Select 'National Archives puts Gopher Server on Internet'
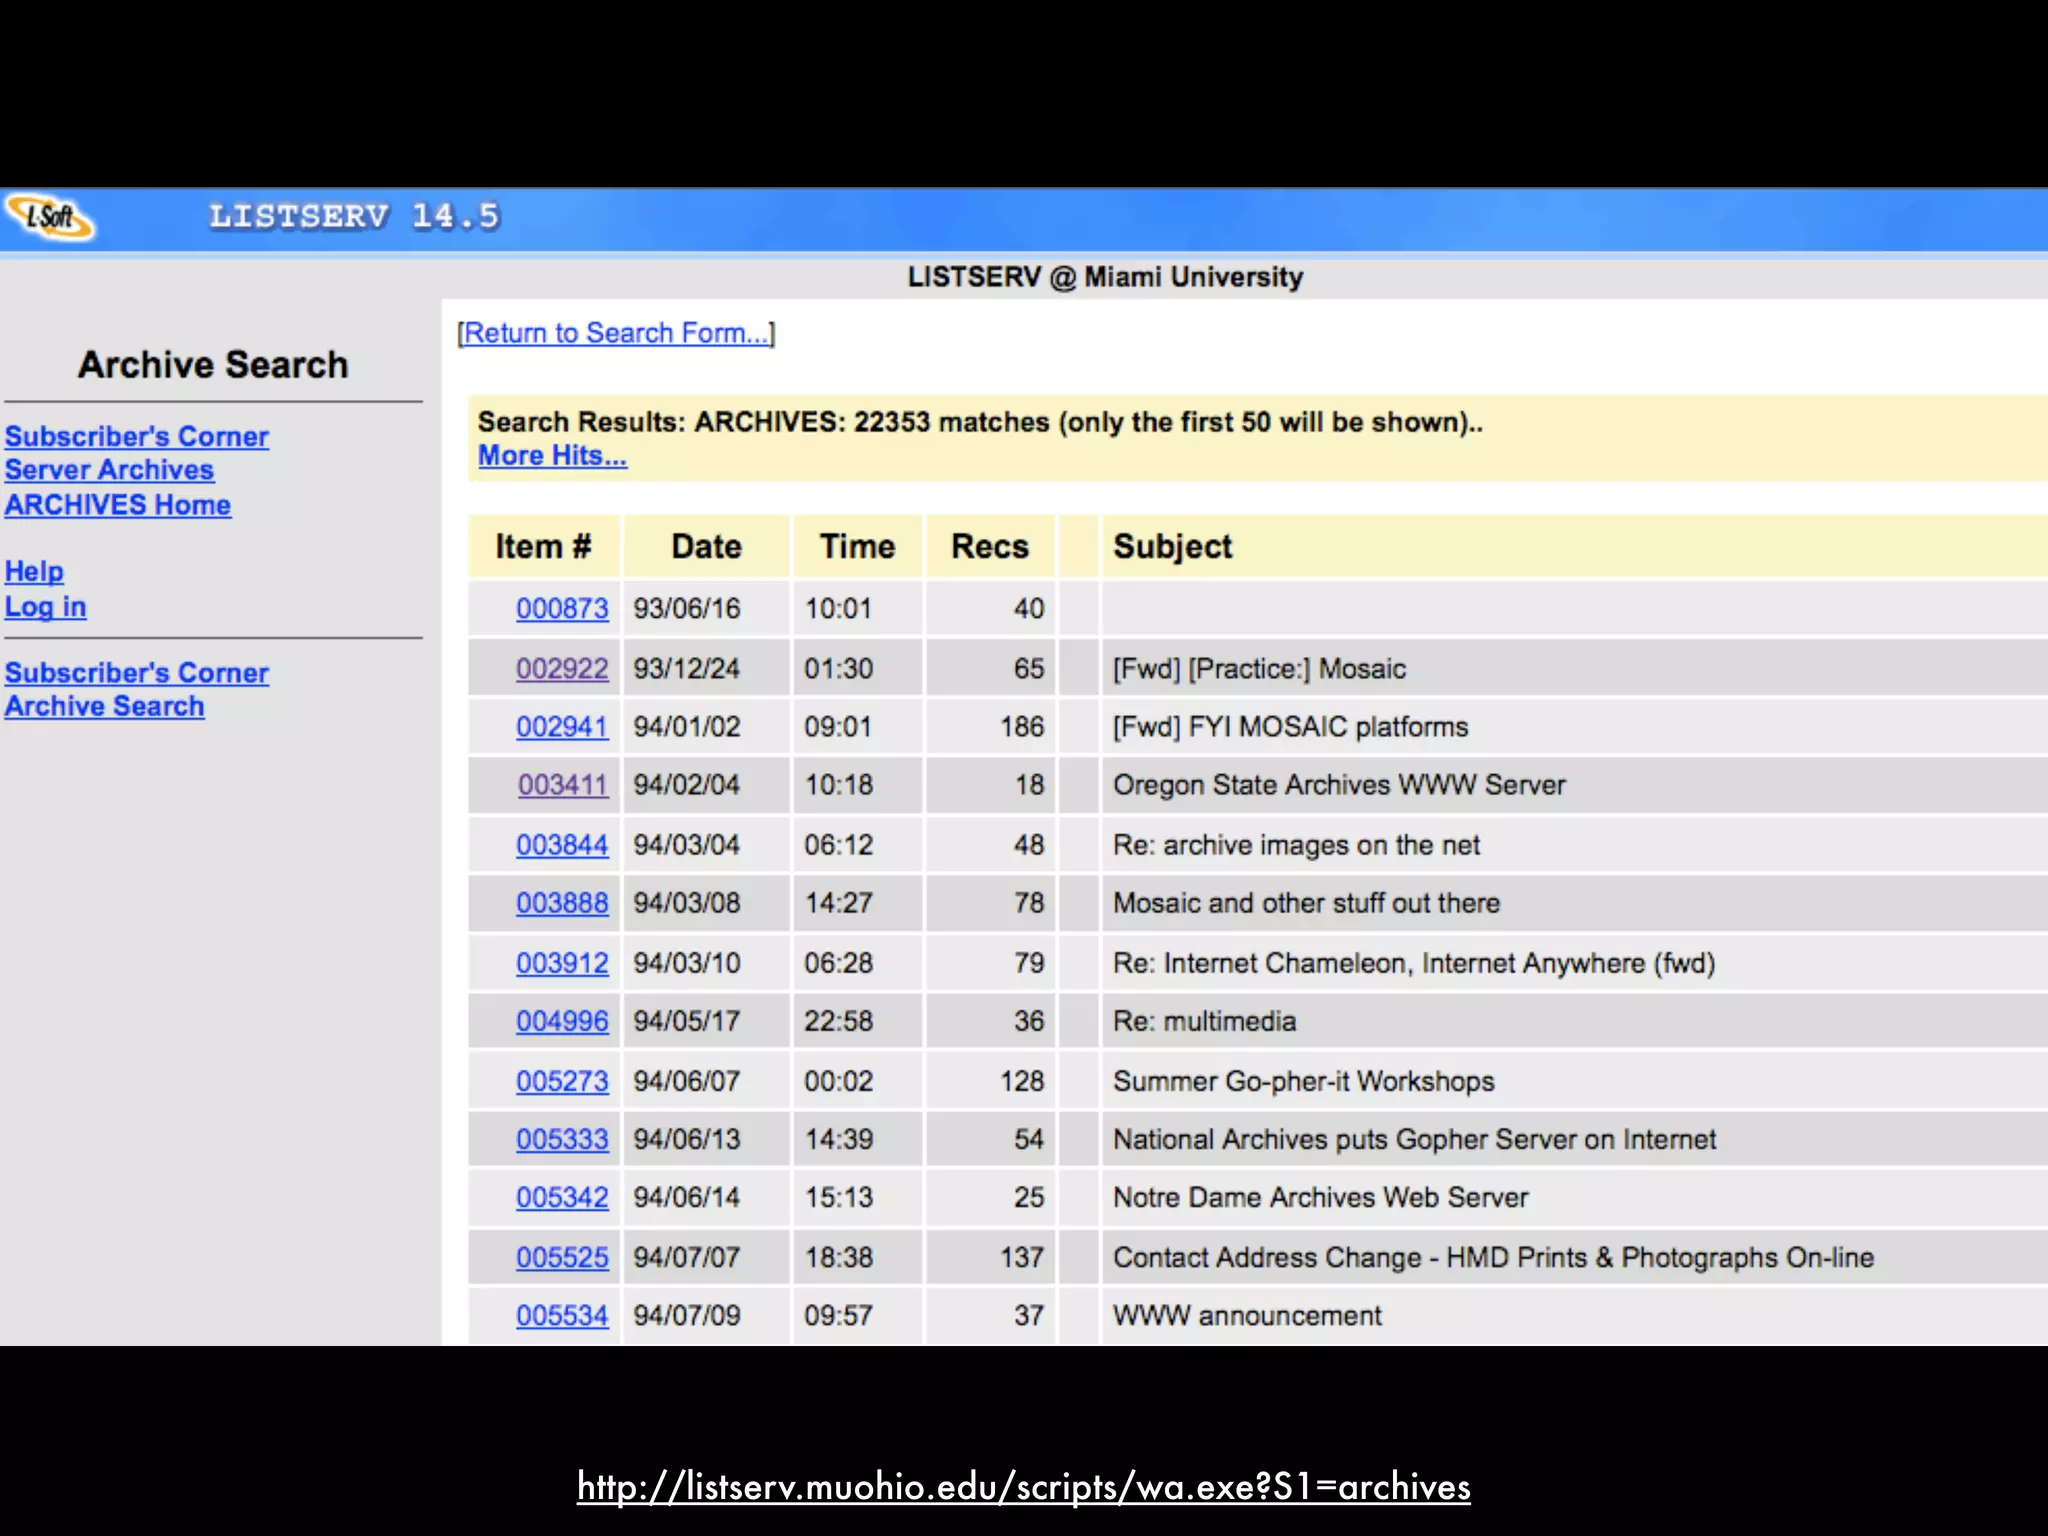This screenshot has height=1536, width=2048. [x=1415, y=1139]
